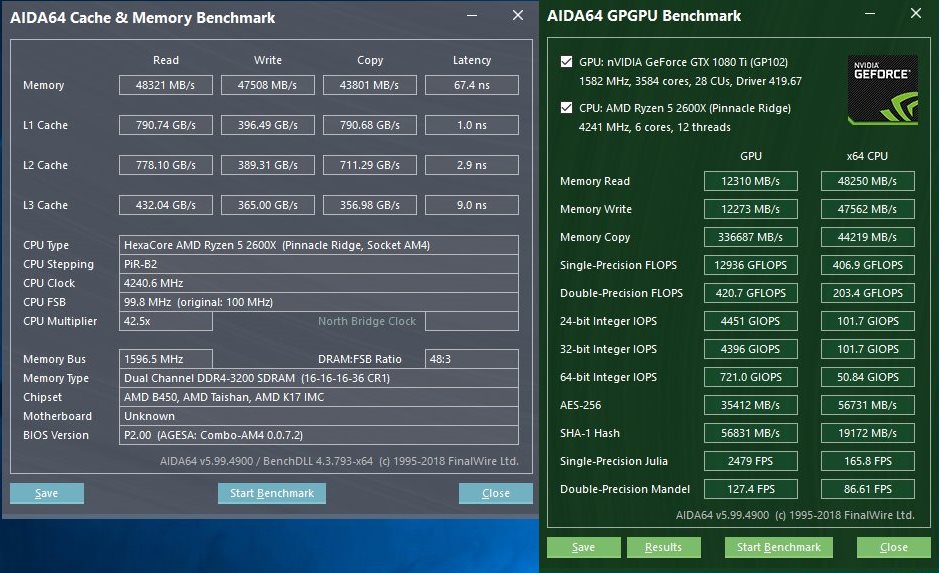
Task: Click the CPU Stepping field PiR-B2
Action: click(319, 264)
